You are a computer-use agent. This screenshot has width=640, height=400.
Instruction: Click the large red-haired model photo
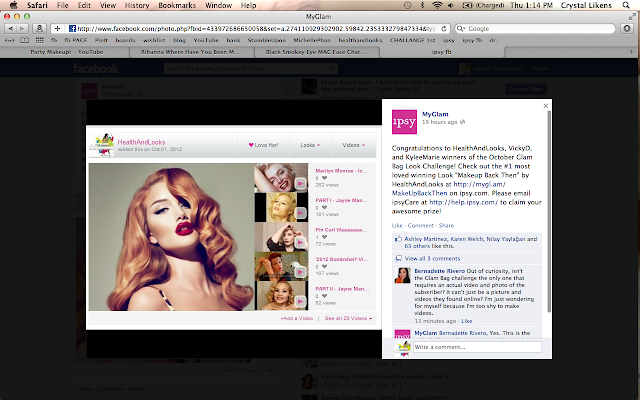[x=171, y=237]
